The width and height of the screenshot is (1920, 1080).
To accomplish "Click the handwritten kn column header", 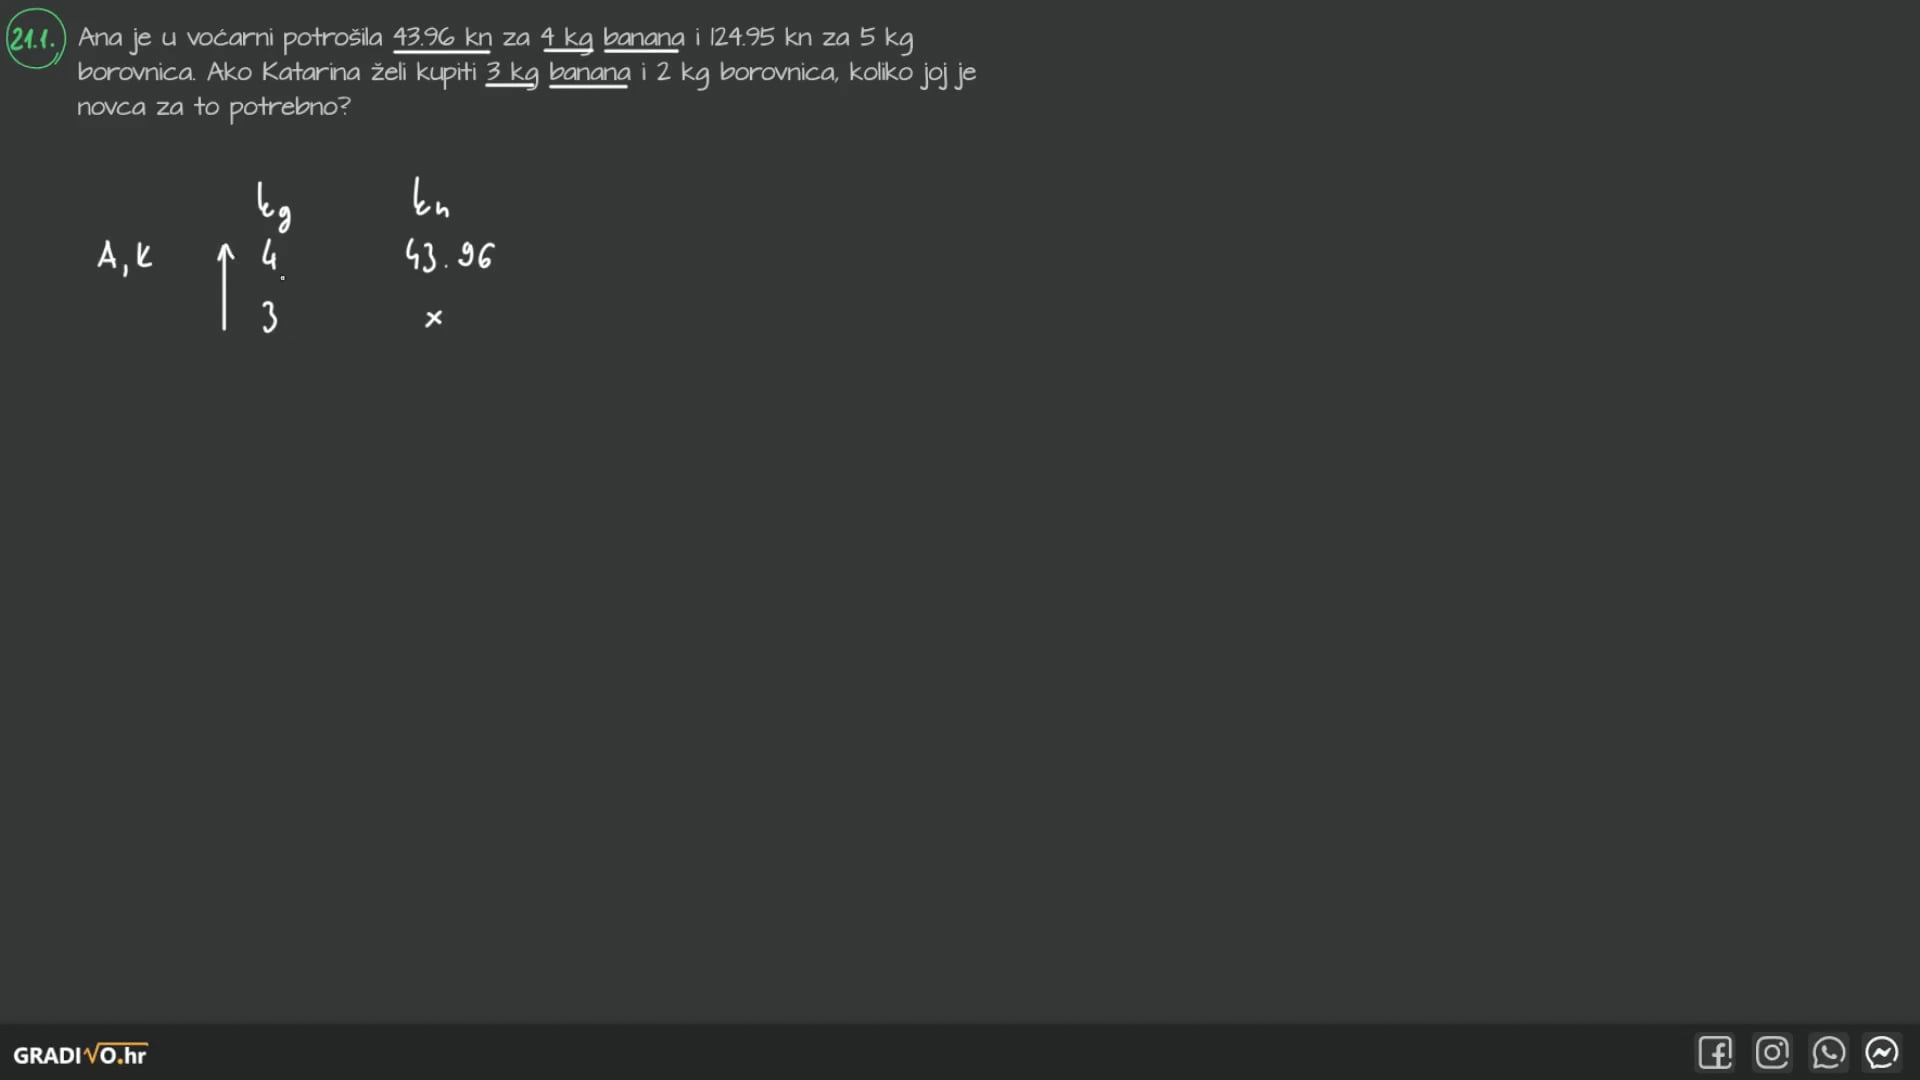I will (431, 198).
